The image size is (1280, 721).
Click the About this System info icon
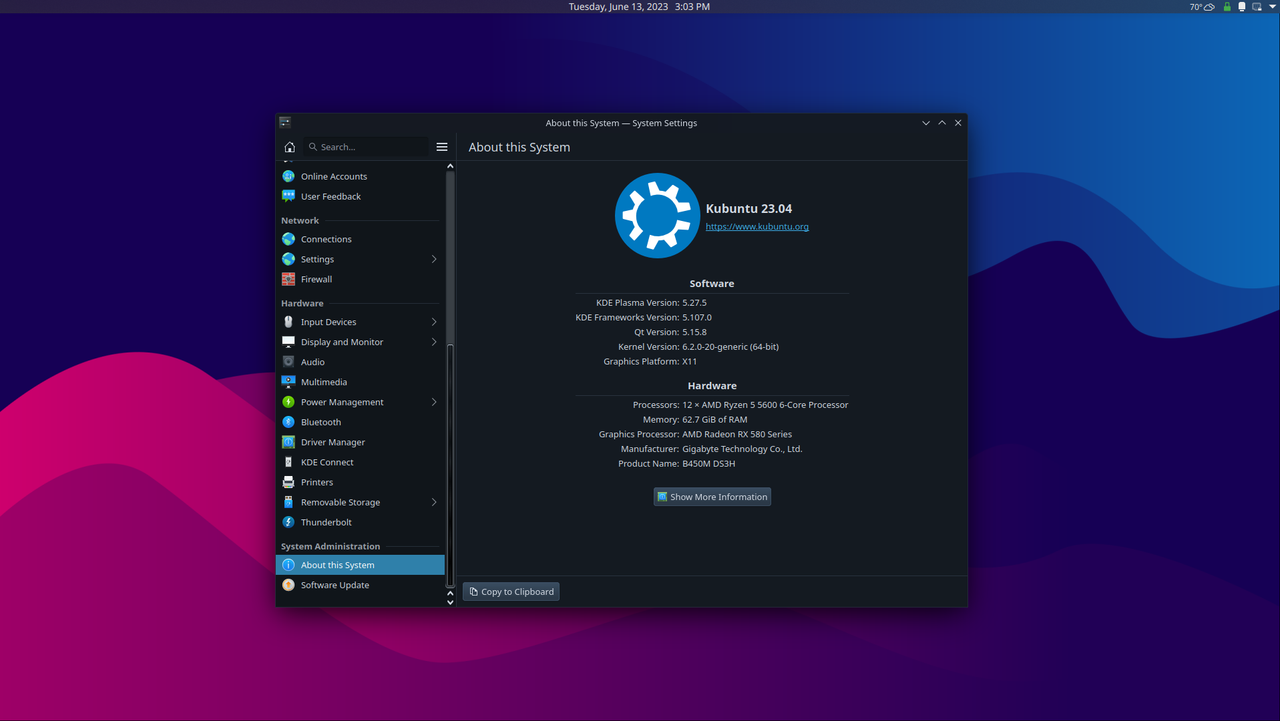[288, 565]
